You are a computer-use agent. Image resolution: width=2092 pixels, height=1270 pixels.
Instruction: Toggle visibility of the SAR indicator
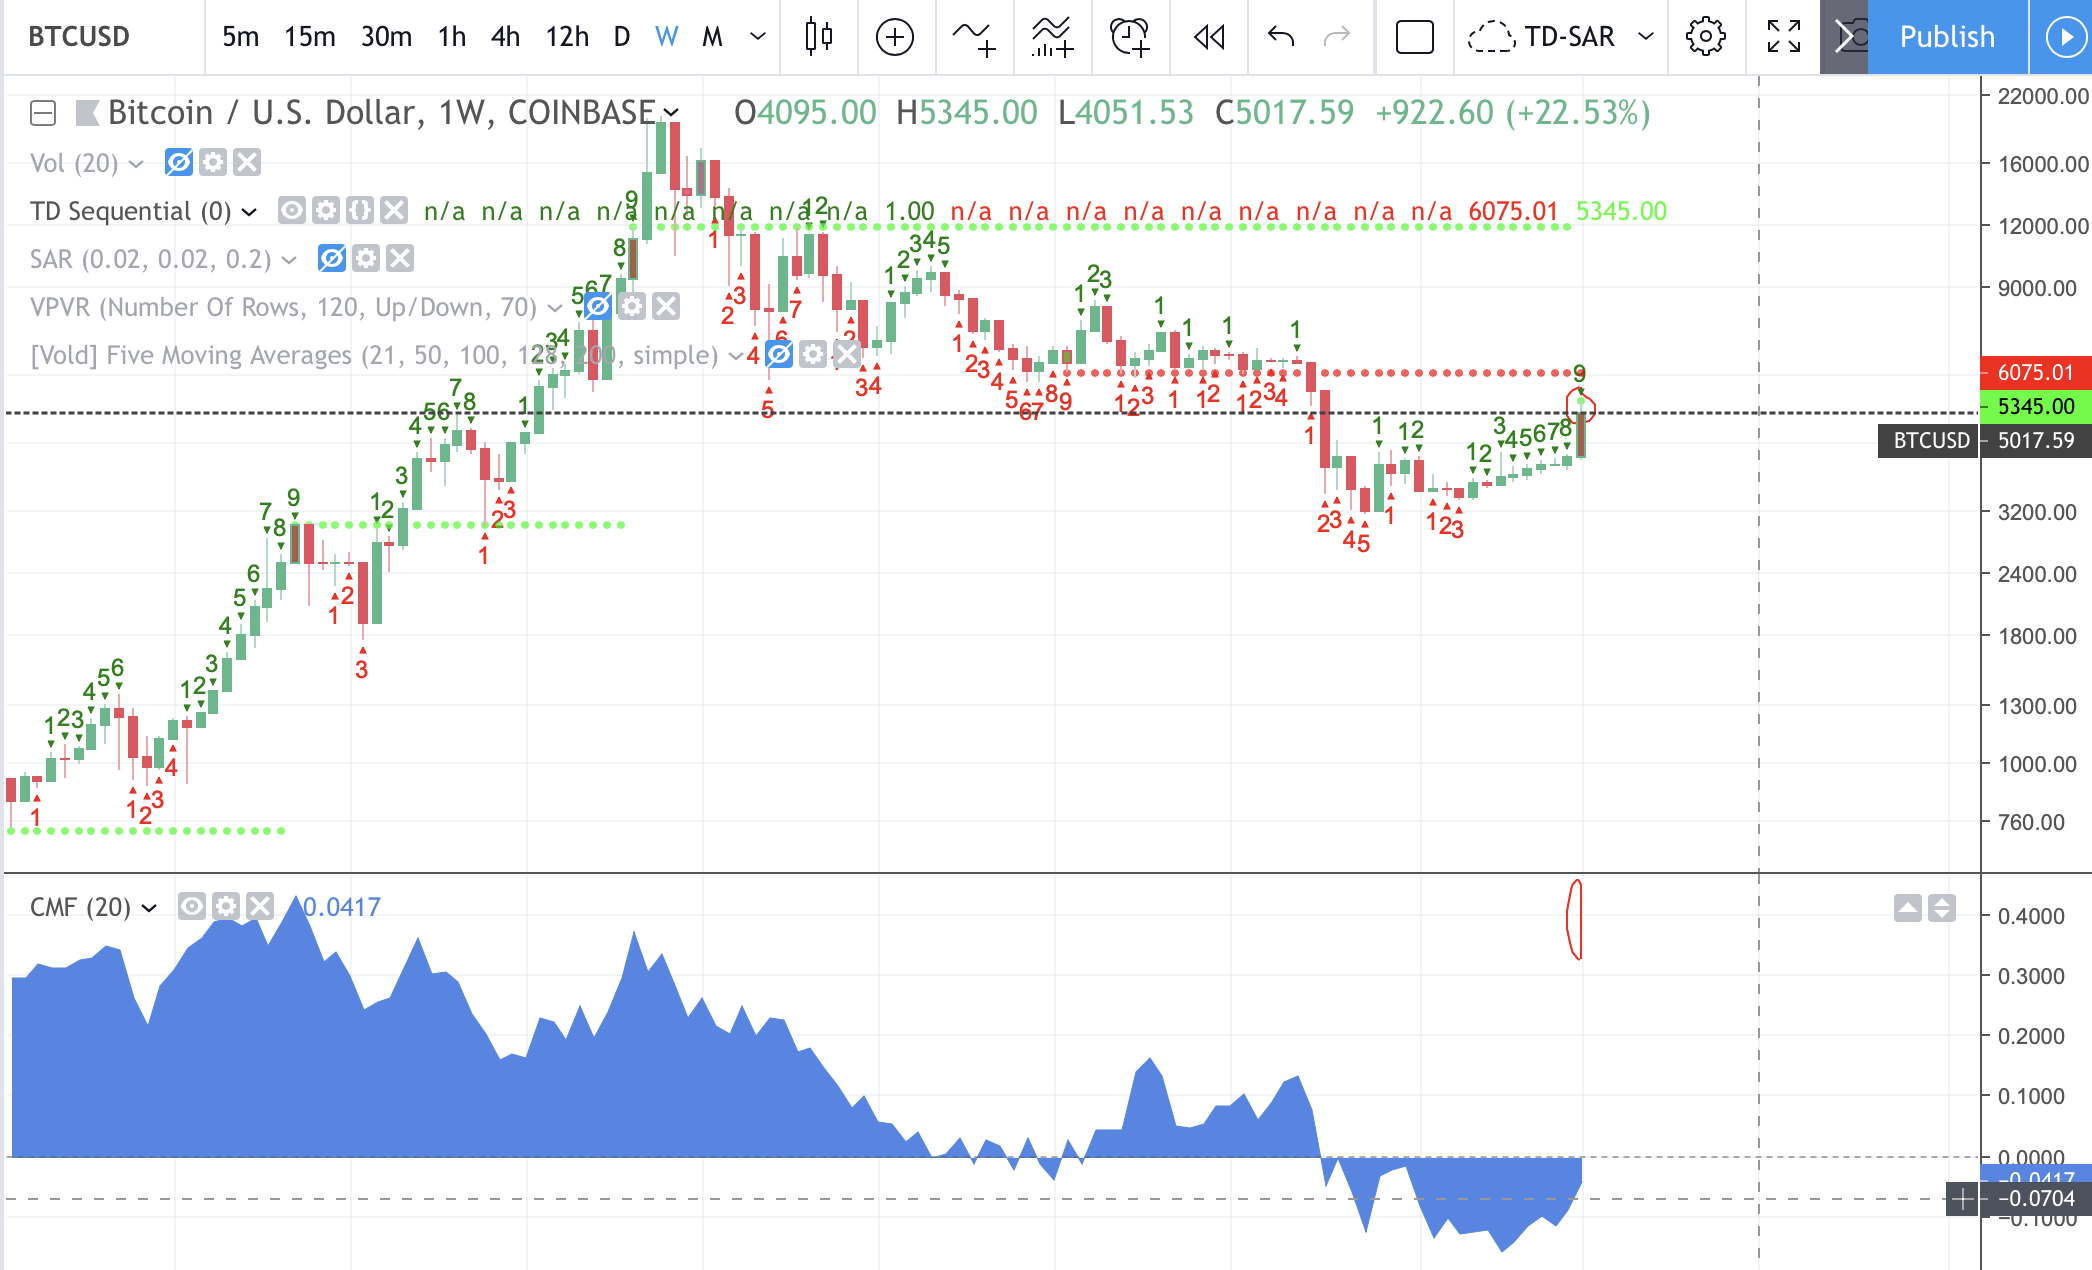click(333, 259)
